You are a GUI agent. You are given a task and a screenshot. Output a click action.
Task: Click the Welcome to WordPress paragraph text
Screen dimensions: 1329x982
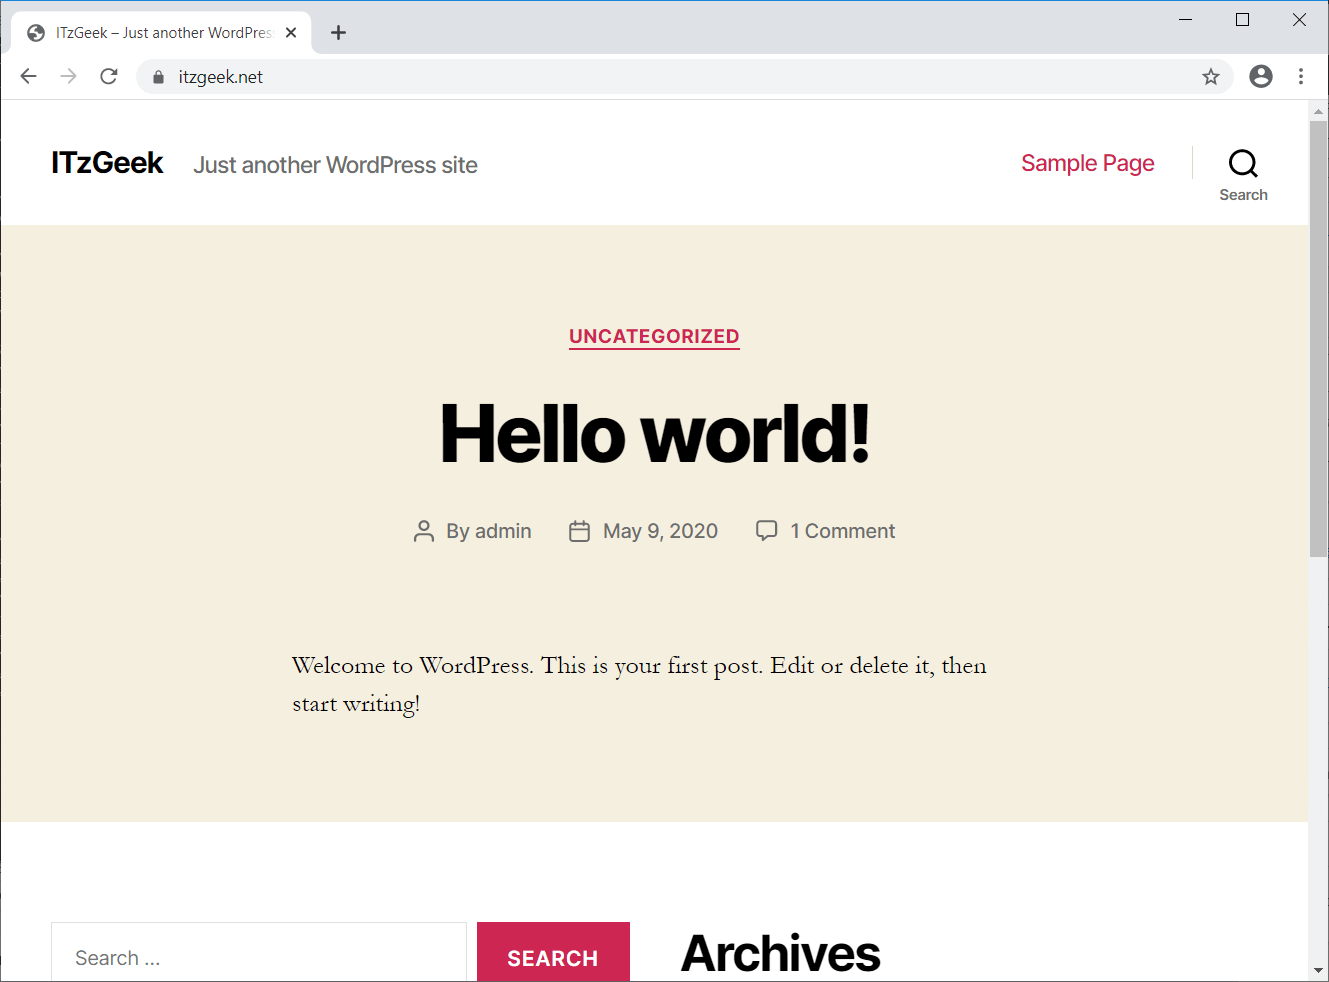coord(639,685)
